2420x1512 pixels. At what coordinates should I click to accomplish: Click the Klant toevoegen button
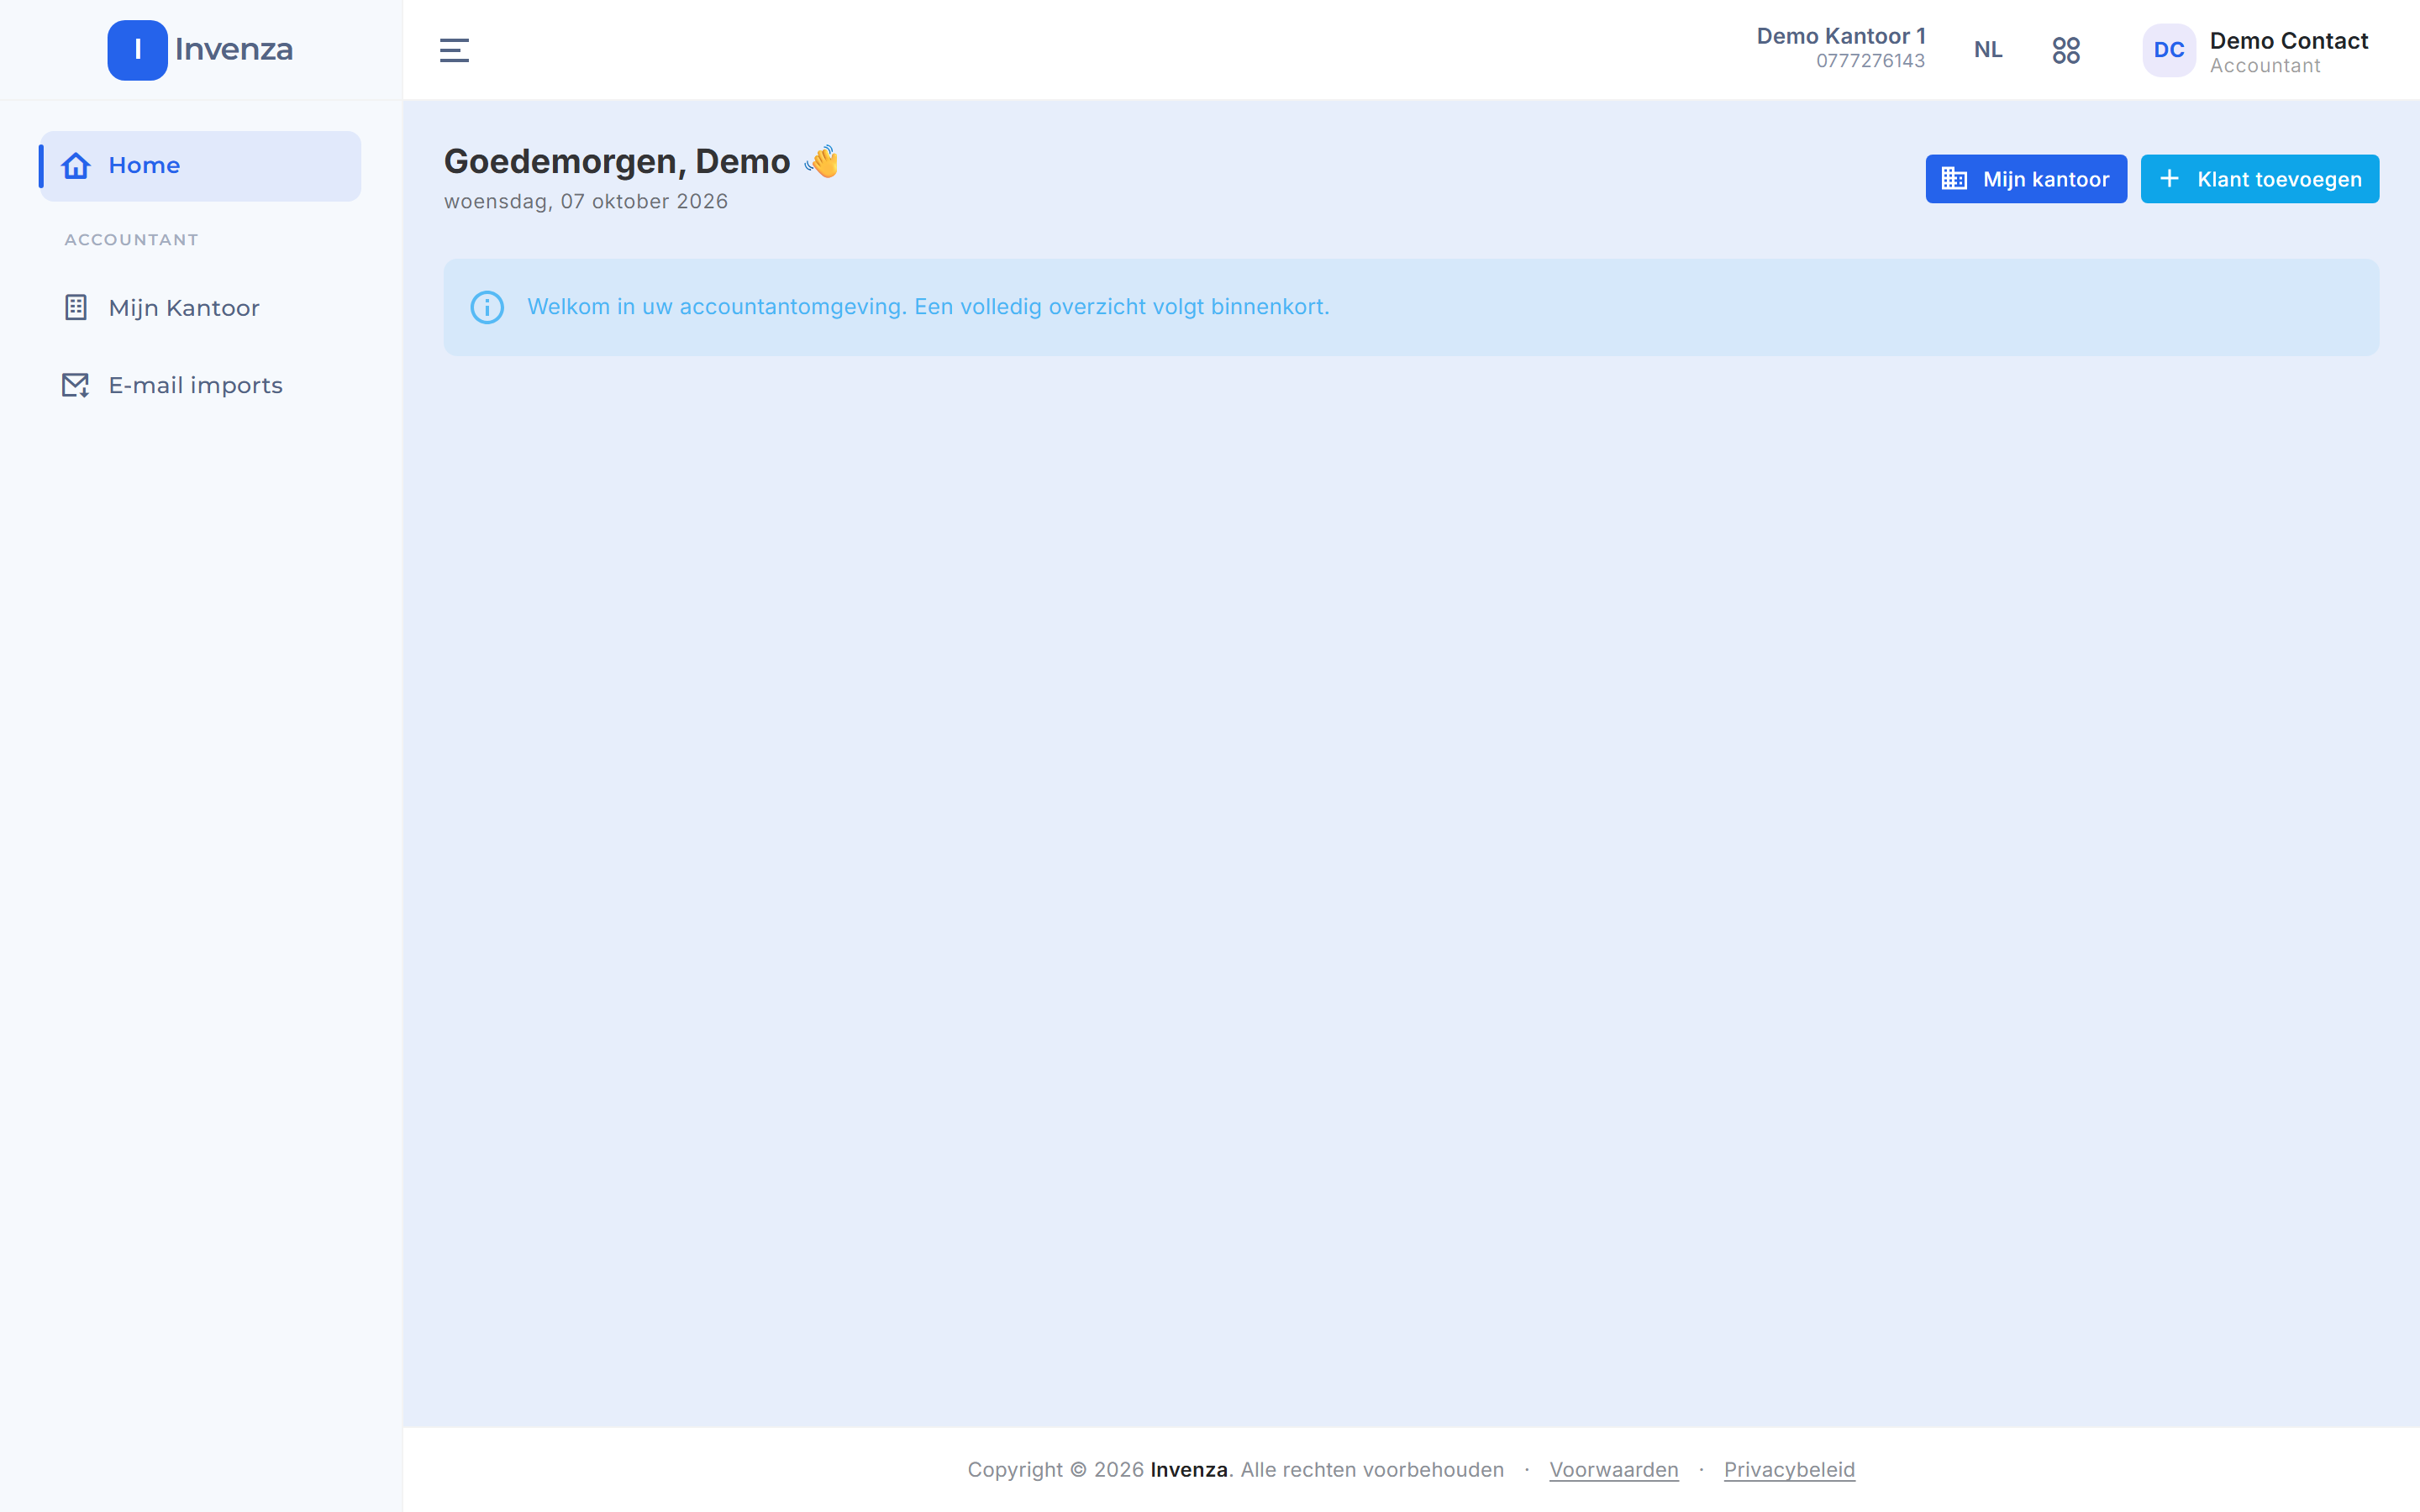click(x=2259, y=179)
